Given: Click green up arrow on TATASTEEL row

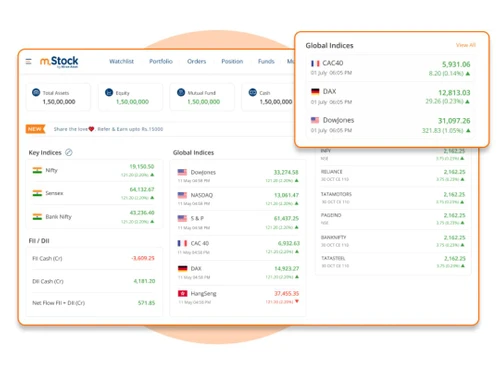Looking at the screenshot, I should 462,266.
